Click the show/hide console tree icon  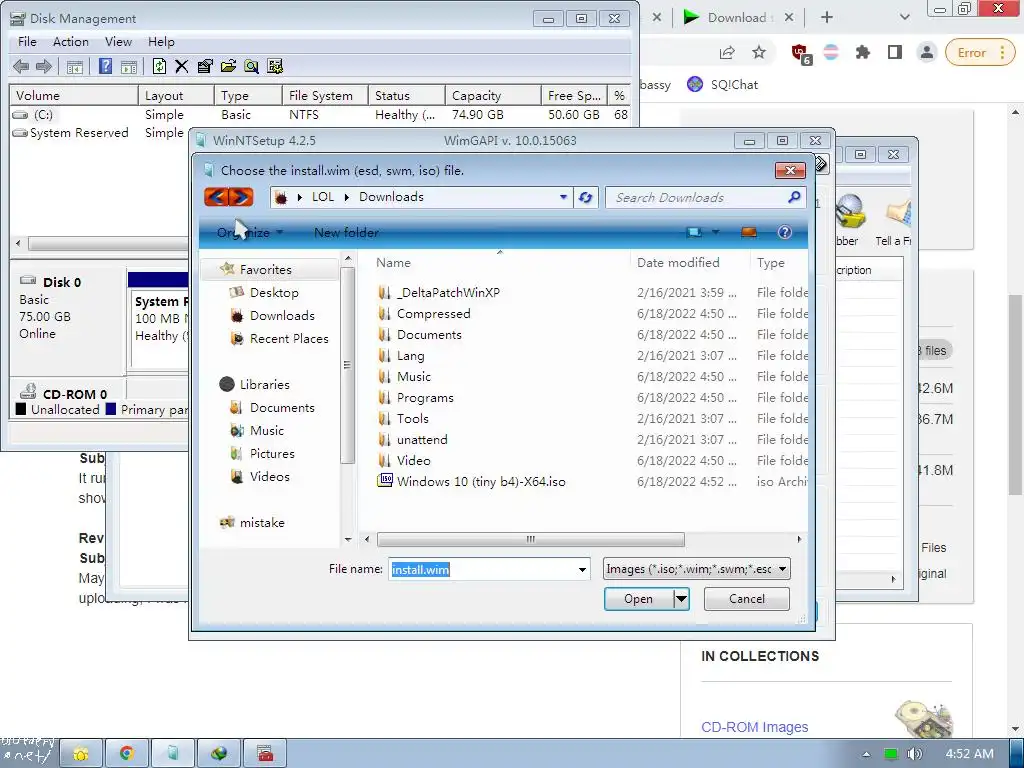(x=74, y=66)
